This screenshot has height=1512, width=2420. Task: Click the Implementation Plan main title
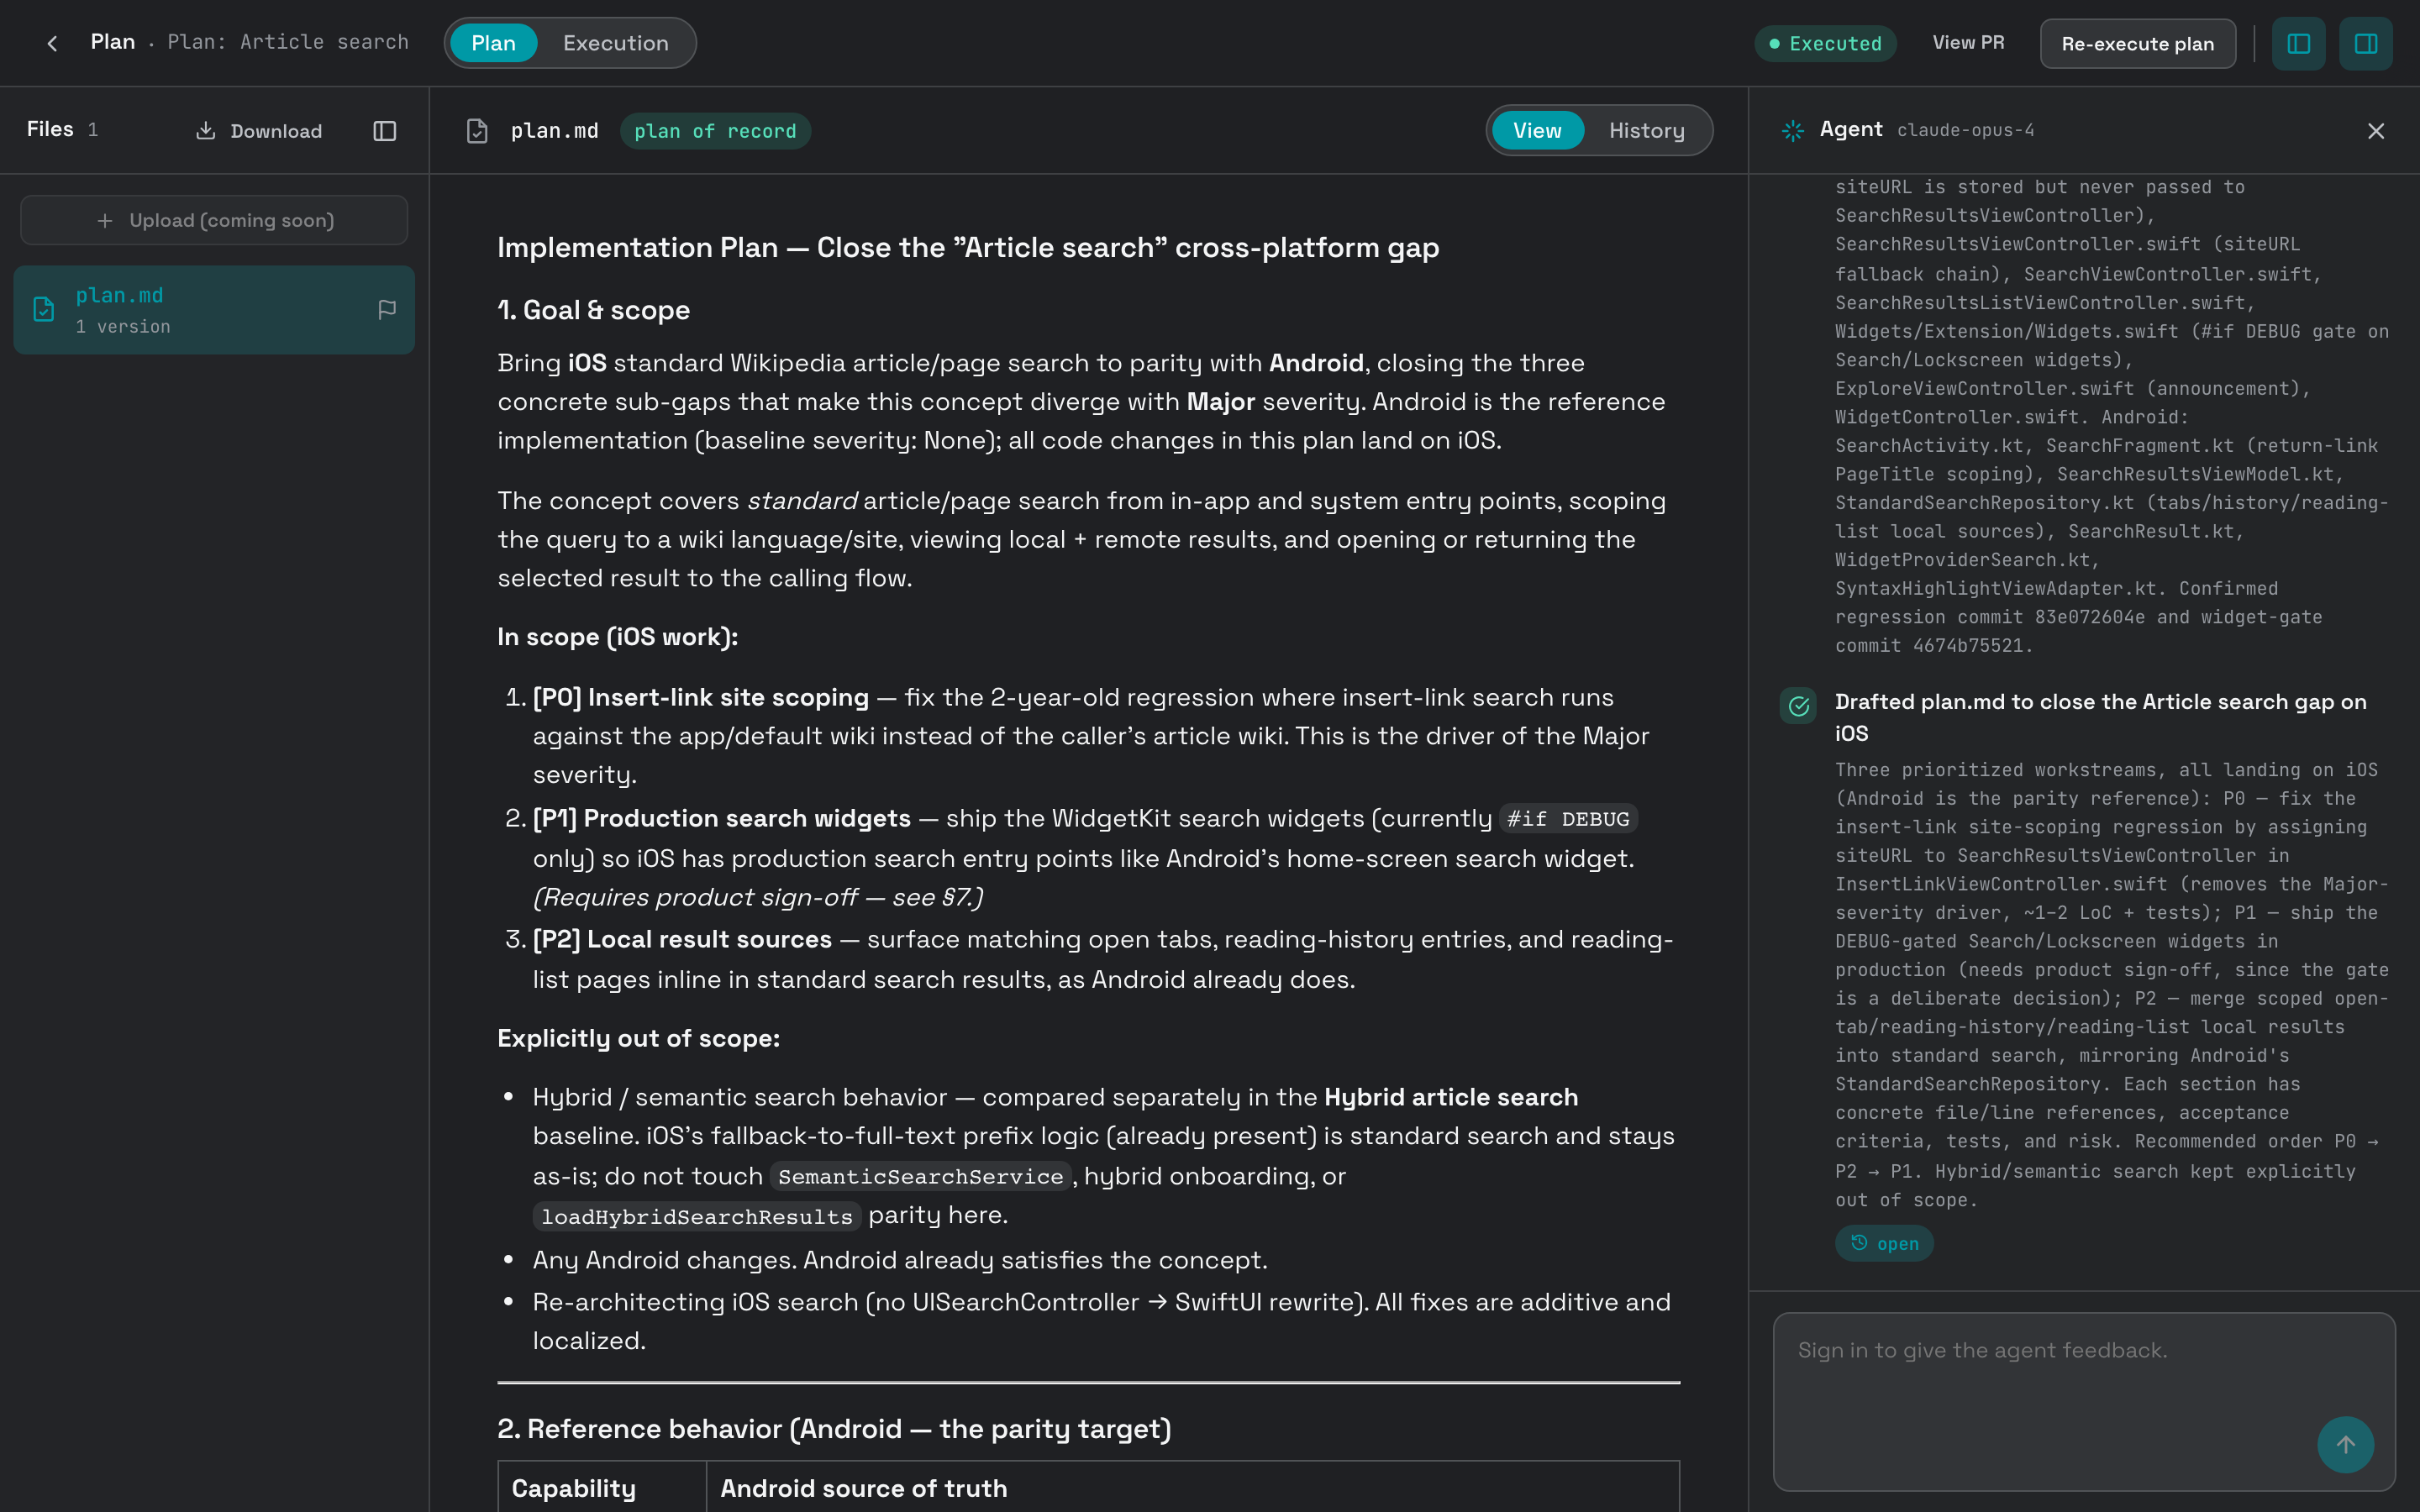coord(968,248)
